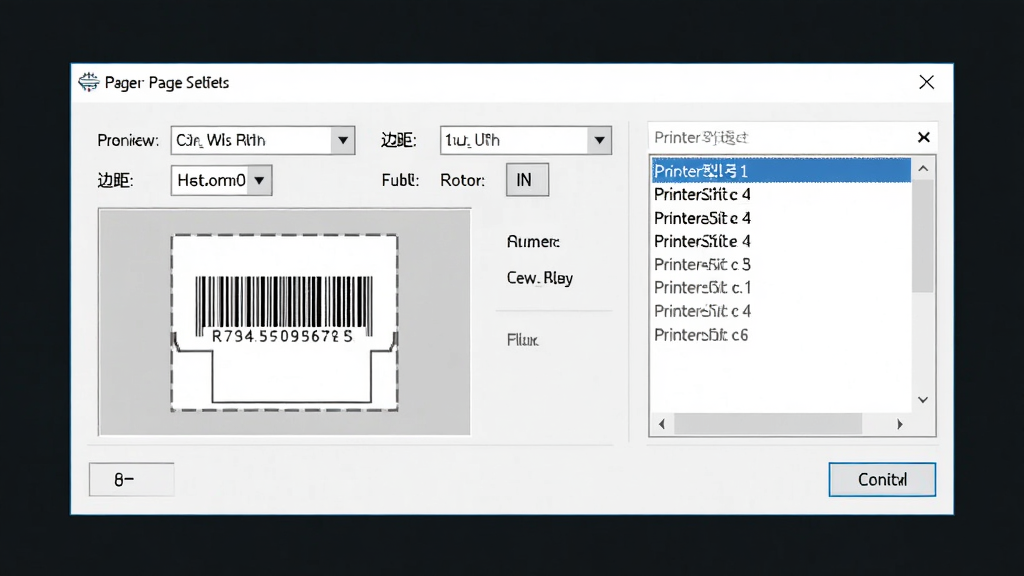This screenshot has height=576, width=1024.
Task: Click the horizontal scrollbar thumb in printer list
Action: click(768, 424)
